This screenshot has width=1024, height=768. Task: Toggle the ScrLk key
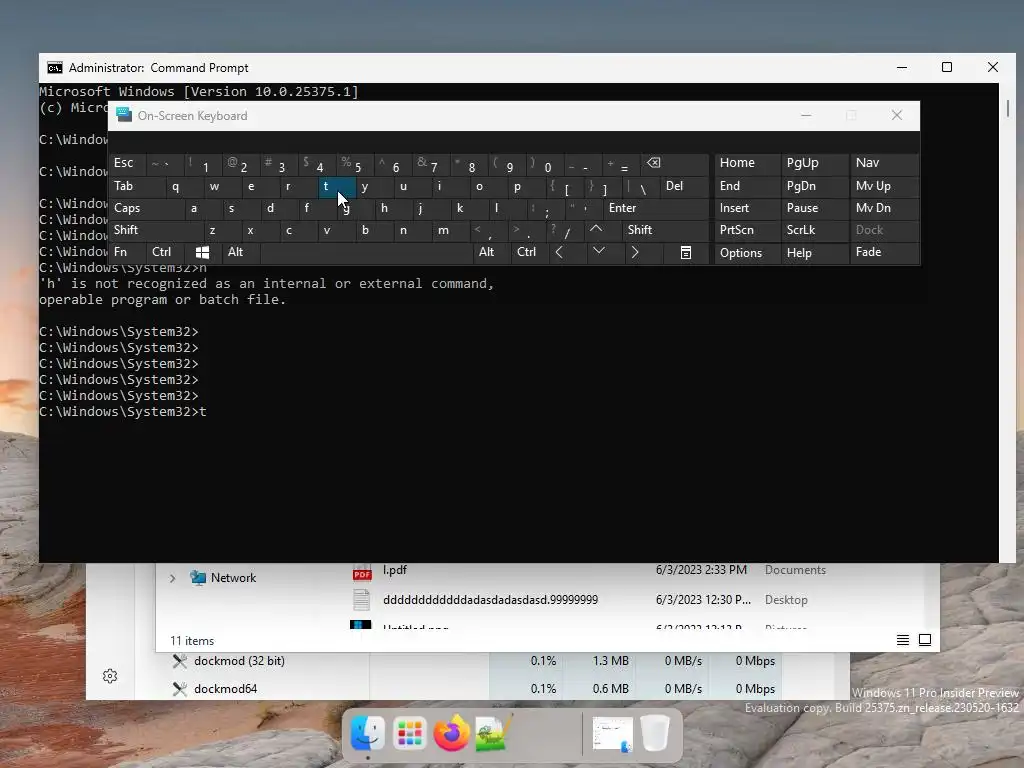(x=814, y=230)
